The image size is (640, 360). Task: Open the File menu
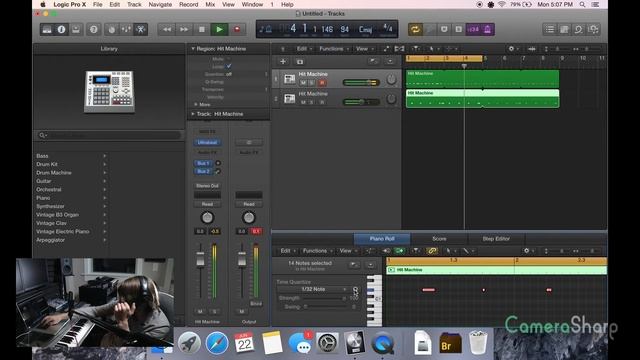point(98,4)
